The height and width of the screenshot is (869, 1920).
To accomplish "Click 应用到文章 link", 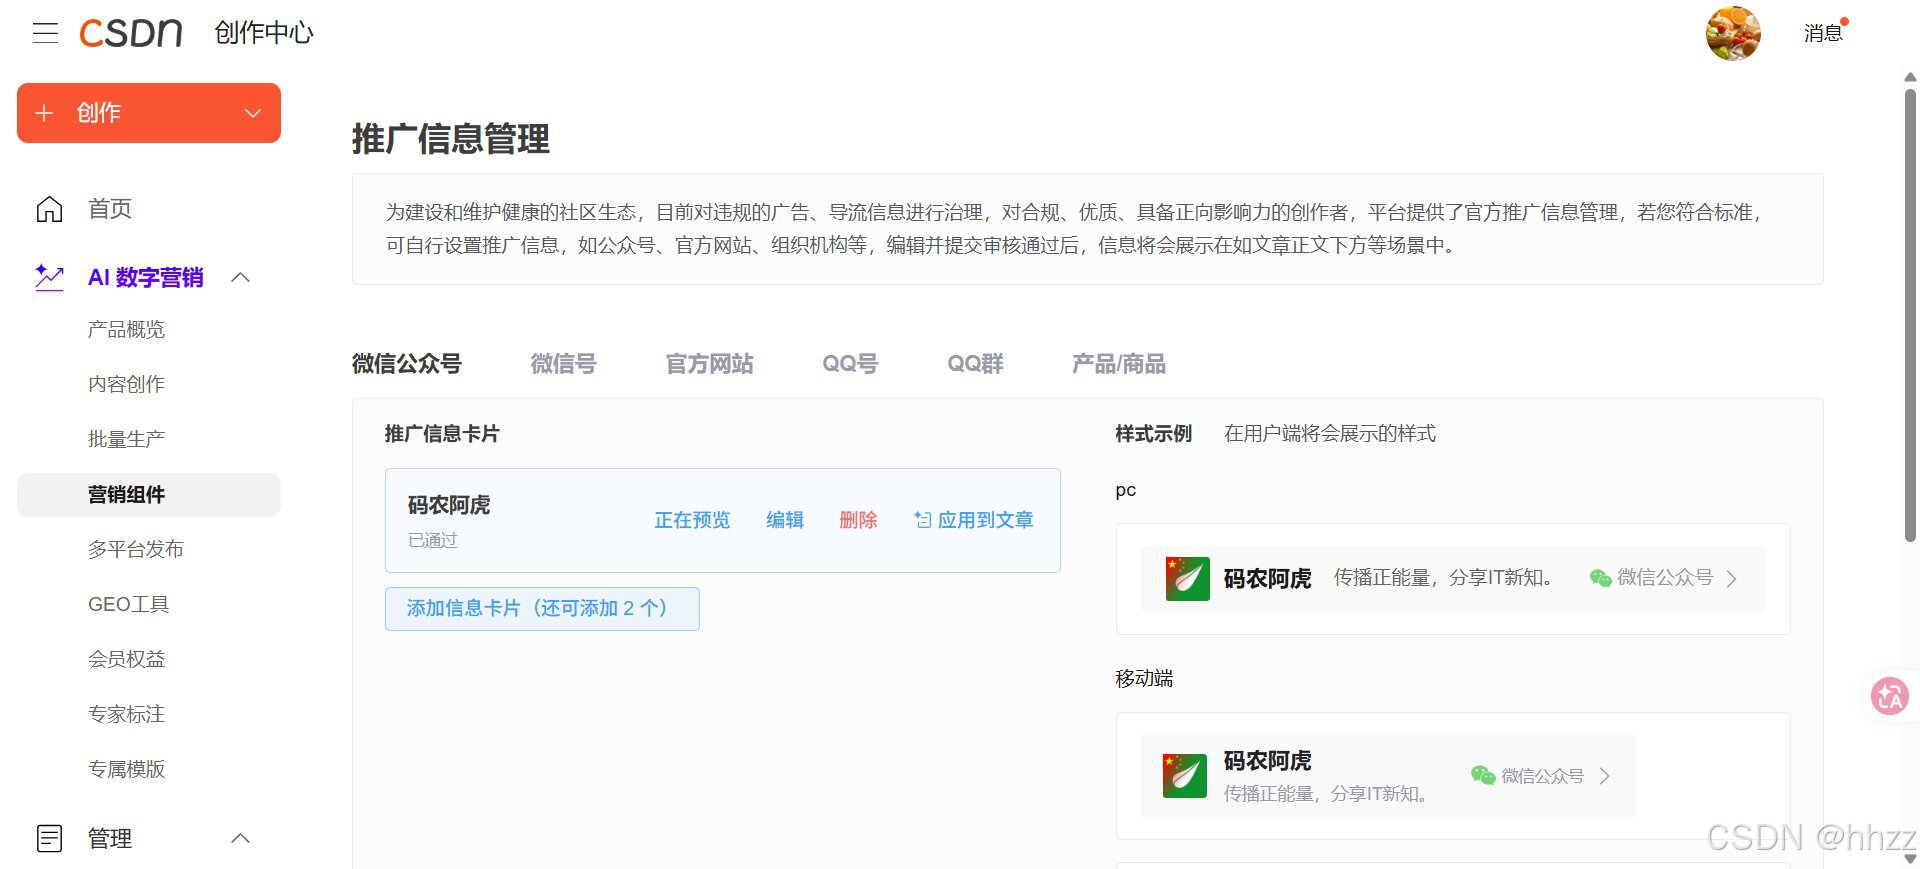I will tap(974, 520).
